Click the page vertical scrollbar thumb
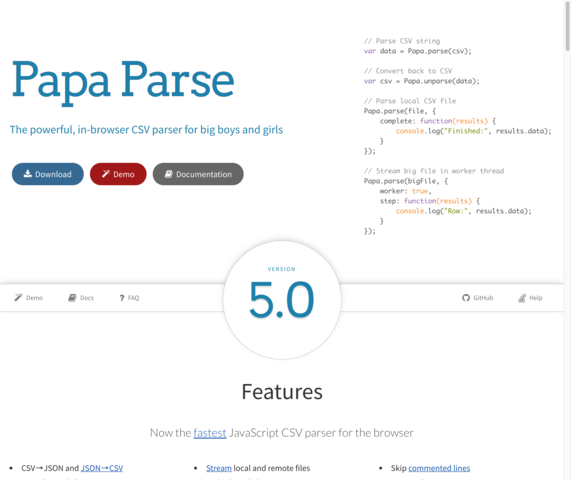Screen dimensions: 571x480 pyautogui.click(x=567, y=25)
